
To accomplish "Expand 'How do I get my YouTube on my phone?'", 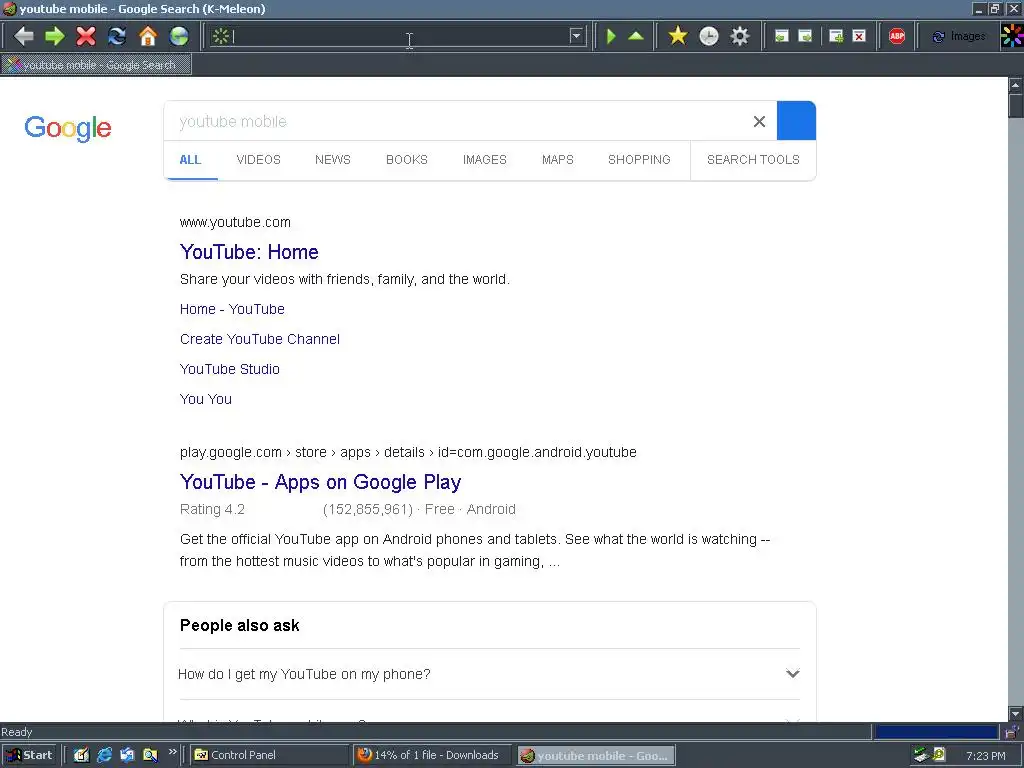I will [x=304, y=674].
